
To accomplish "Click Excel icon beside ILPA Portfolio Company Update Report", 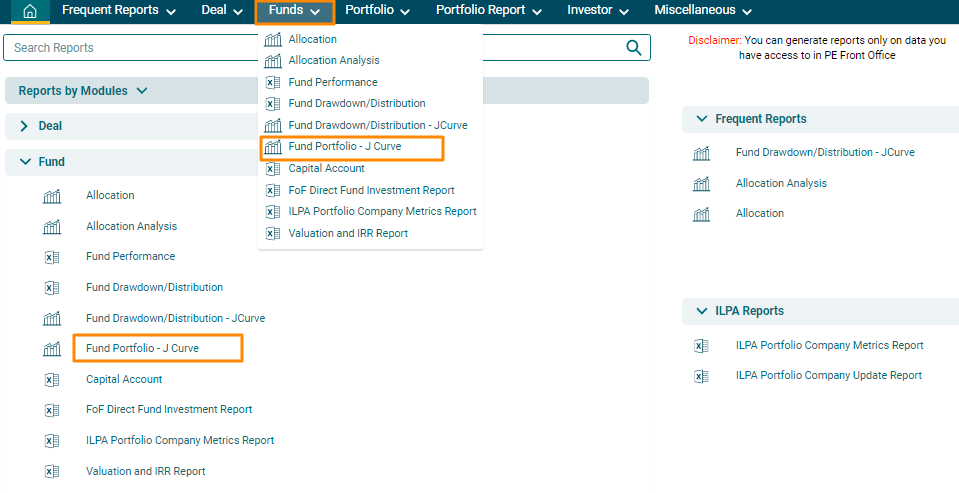I will pos(701,376).
